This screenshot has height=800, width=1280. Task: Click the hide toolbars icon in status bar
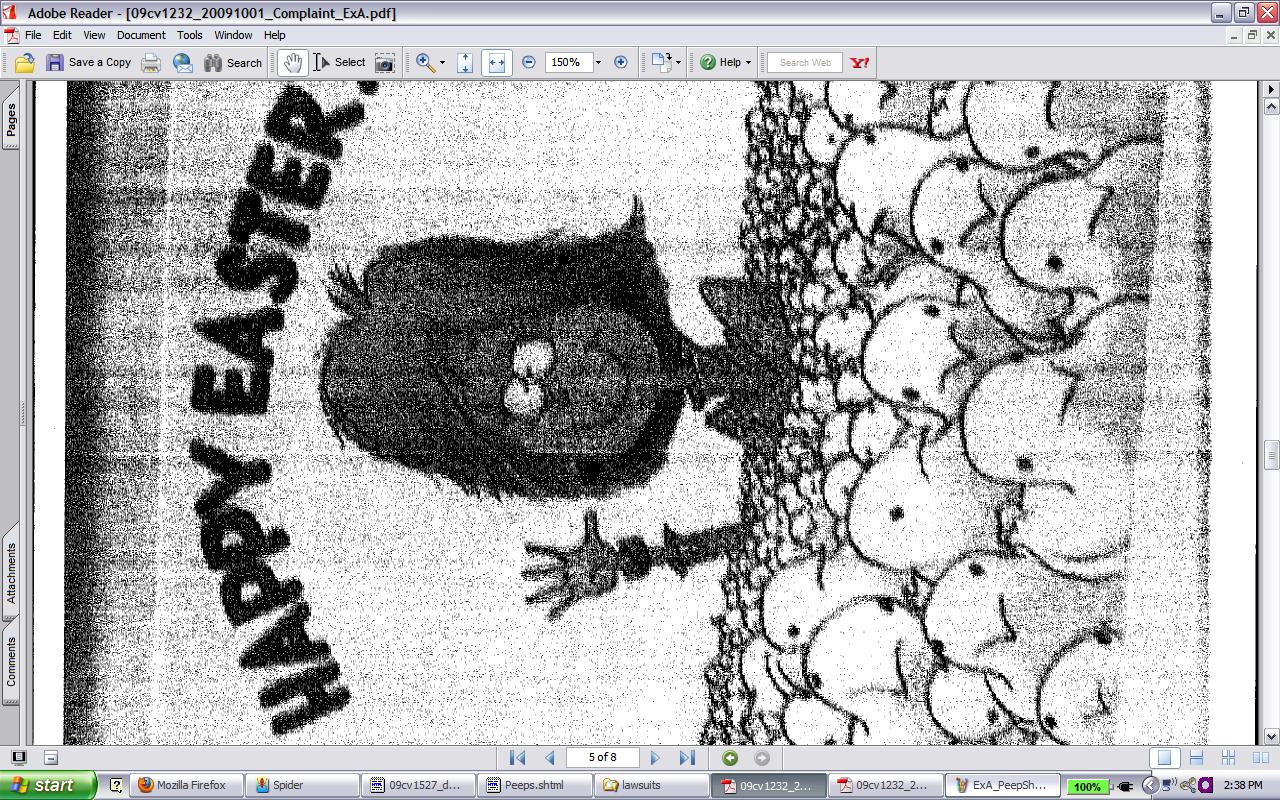[51, 758]
